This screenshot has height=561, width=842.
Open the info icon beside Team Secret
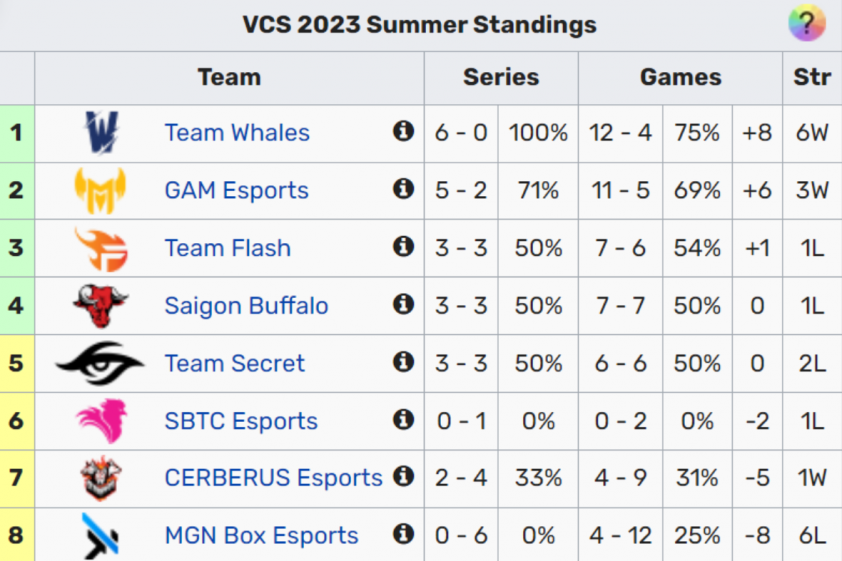[403, 362]
